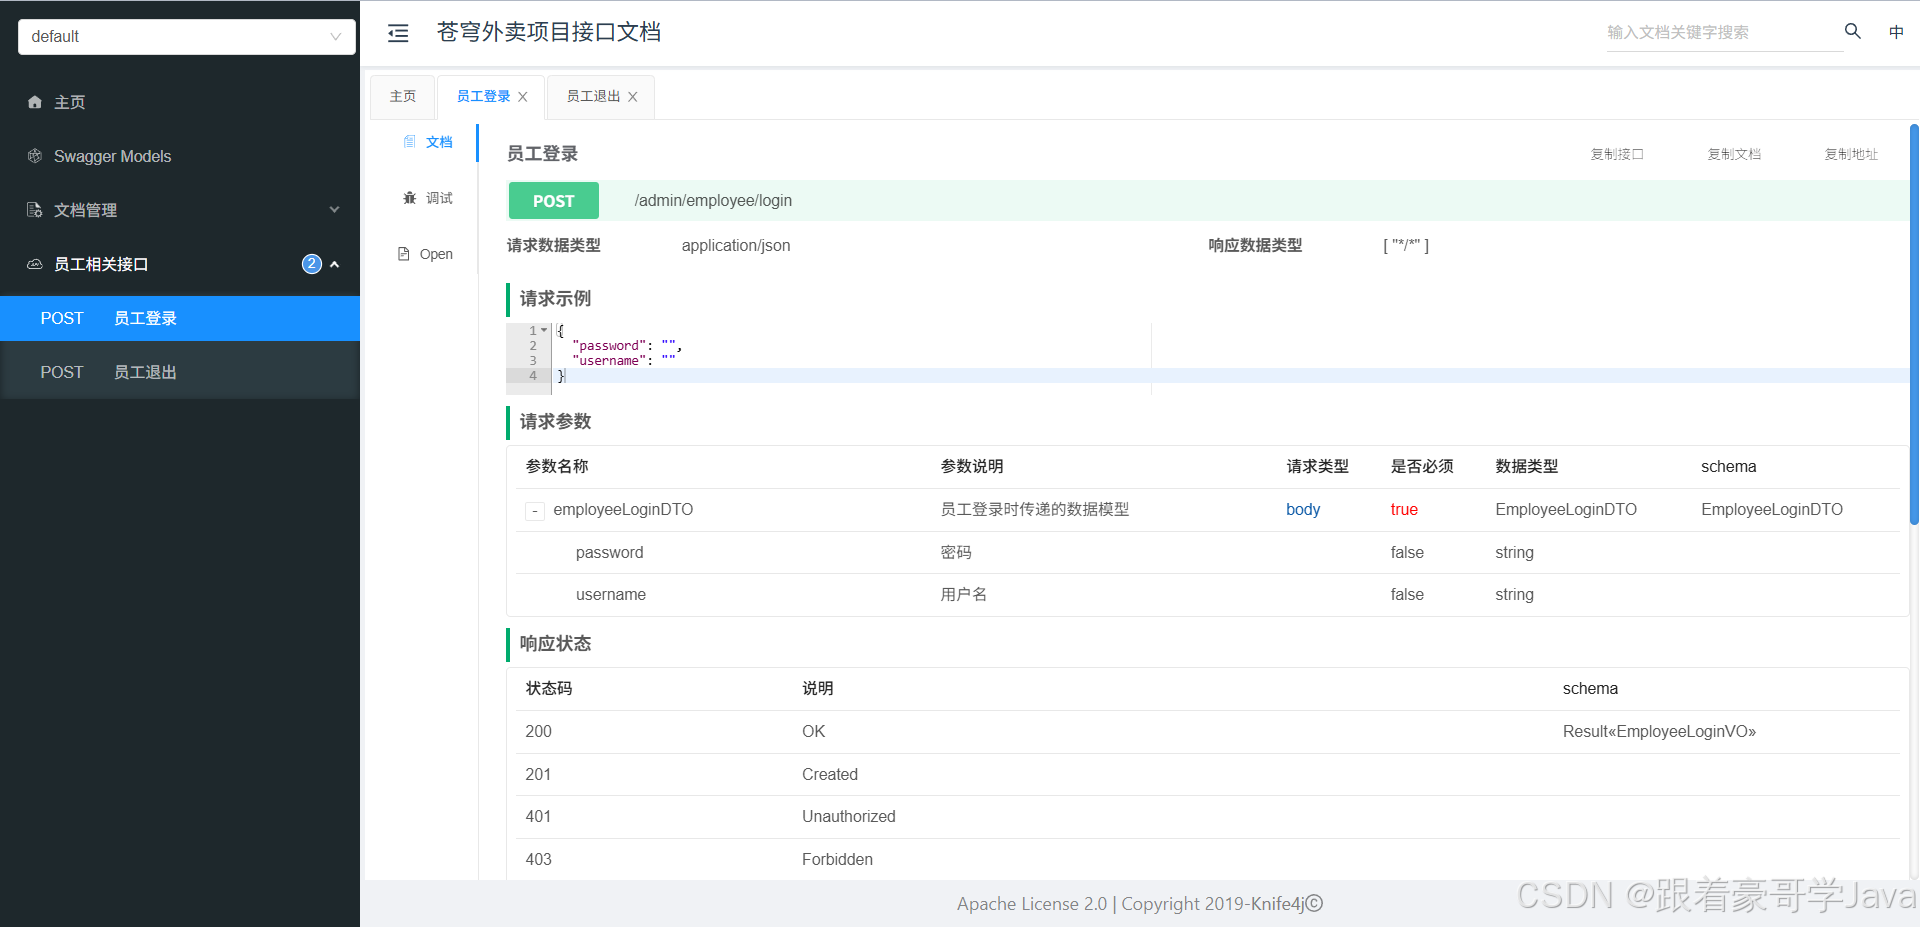Collapse the sidebar using the hamburger icon
The height and width of the screenshot is (927, 1920).
coord(398,32)
